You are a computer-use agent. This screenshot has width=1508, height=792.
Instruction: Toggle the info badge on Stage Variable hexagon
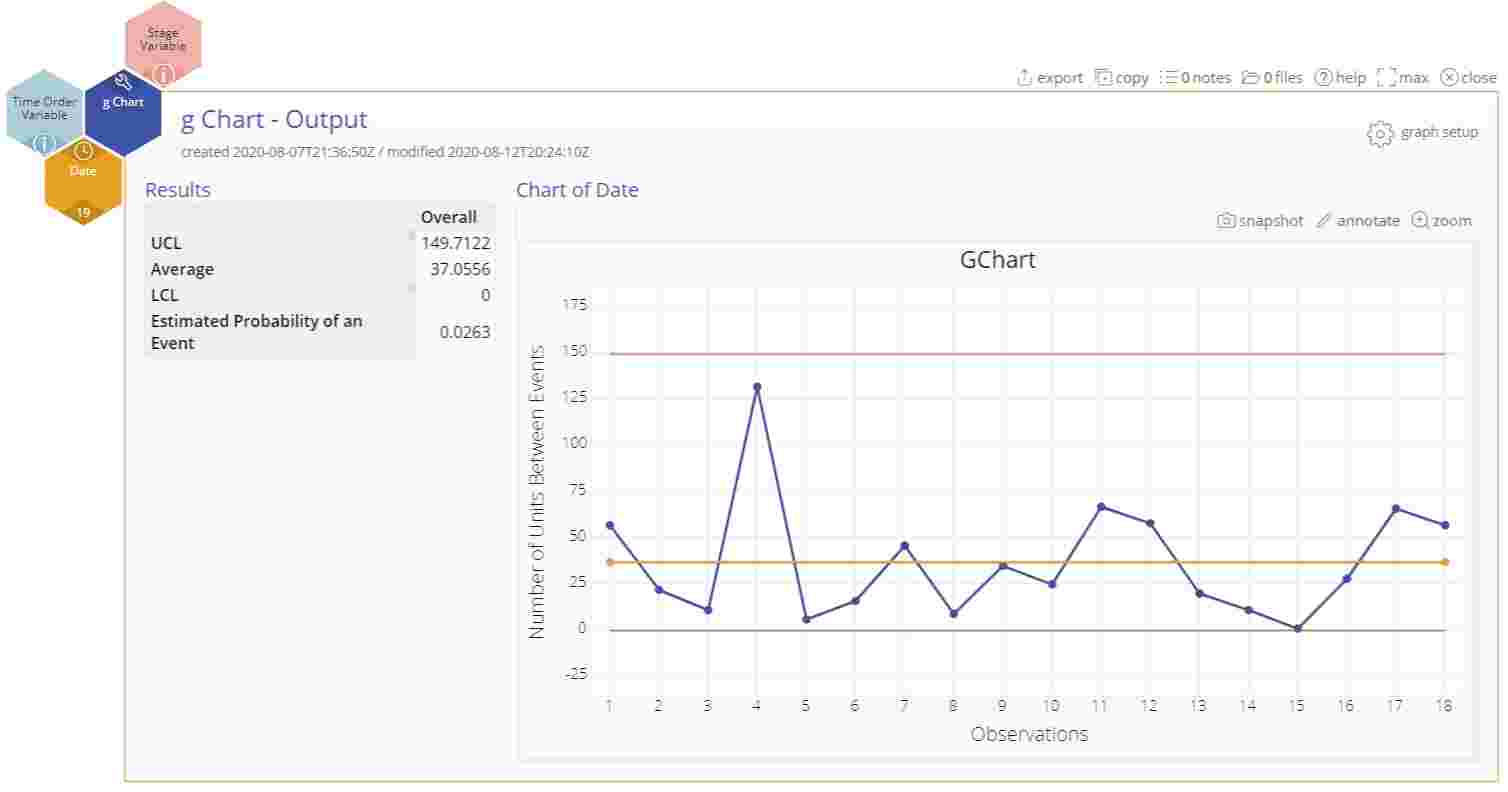[x=164, y=73]
